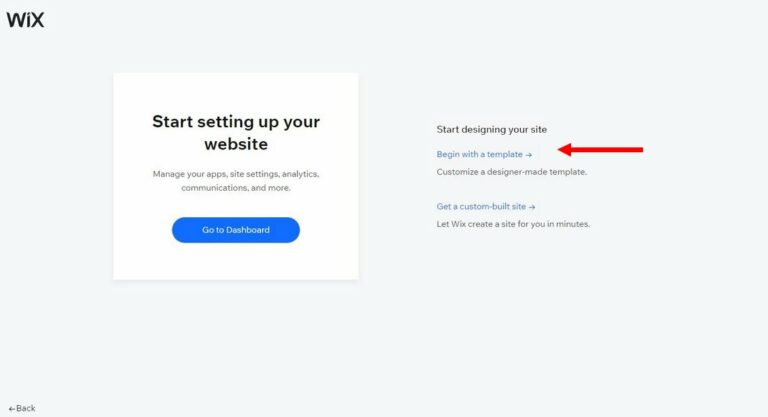This screenshot has width=768, height=417.
Task: Click empty white card area below dashboard button
Action: pos(236,262)
